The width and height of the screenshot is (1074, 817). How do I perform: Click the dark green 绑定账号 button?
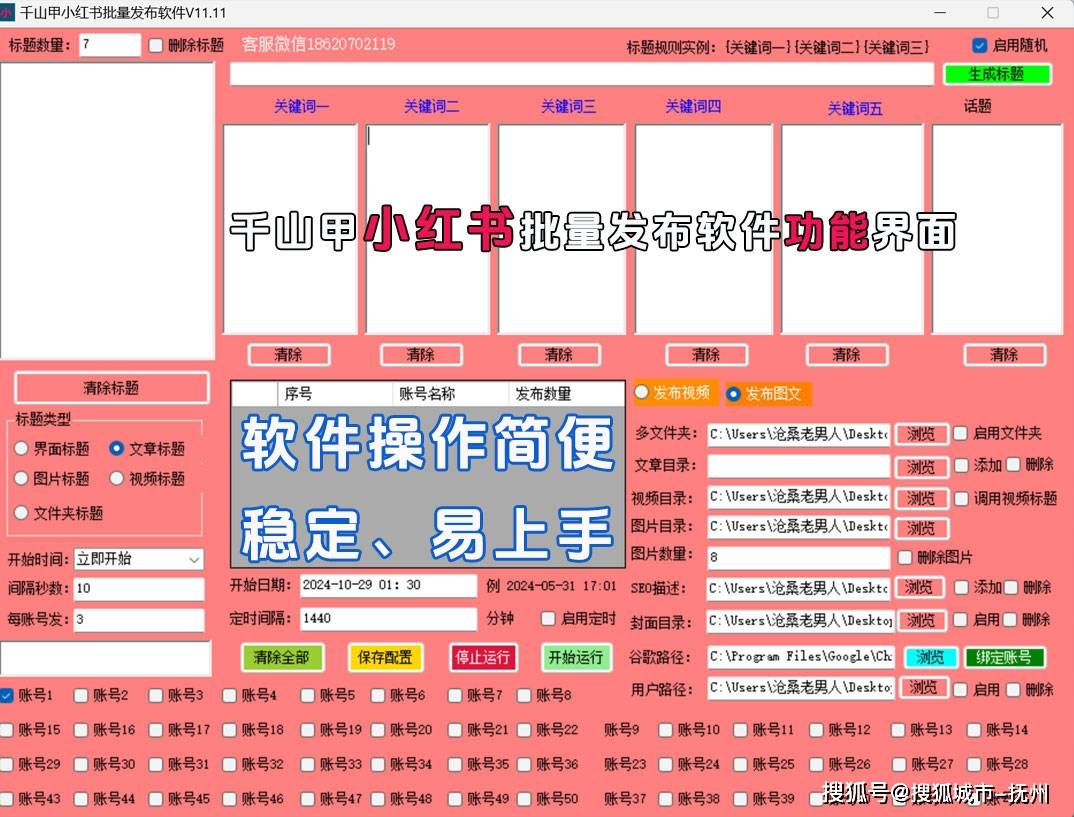point(1004,657)
